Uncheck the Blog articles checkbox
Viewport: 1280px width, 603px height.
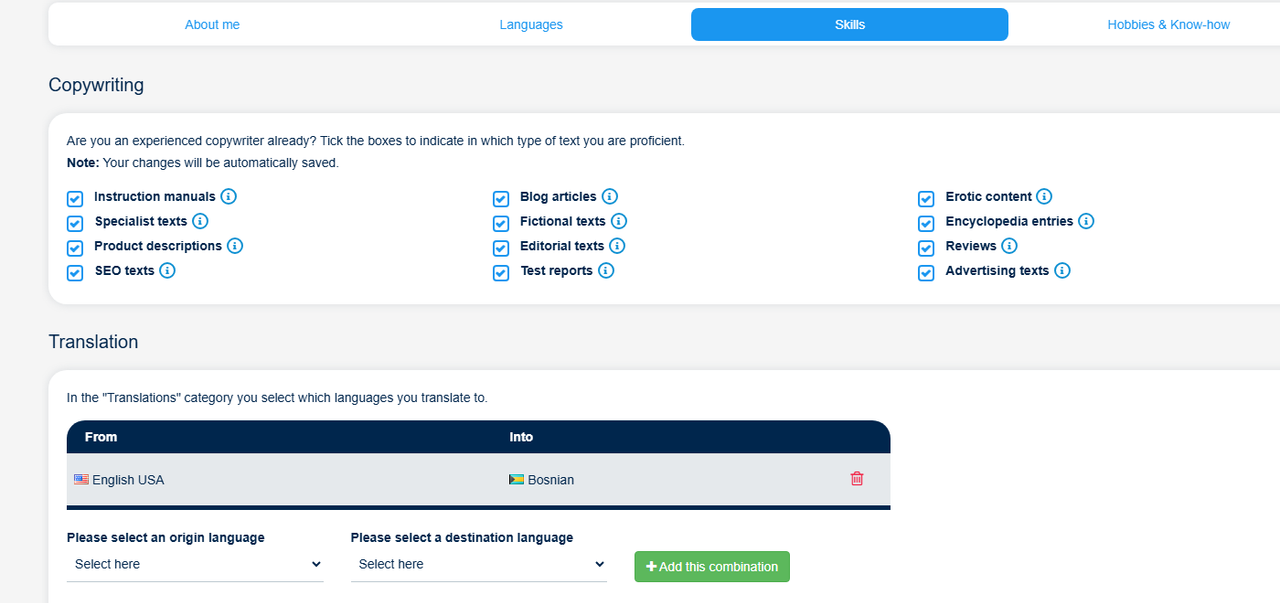point(501,199)
